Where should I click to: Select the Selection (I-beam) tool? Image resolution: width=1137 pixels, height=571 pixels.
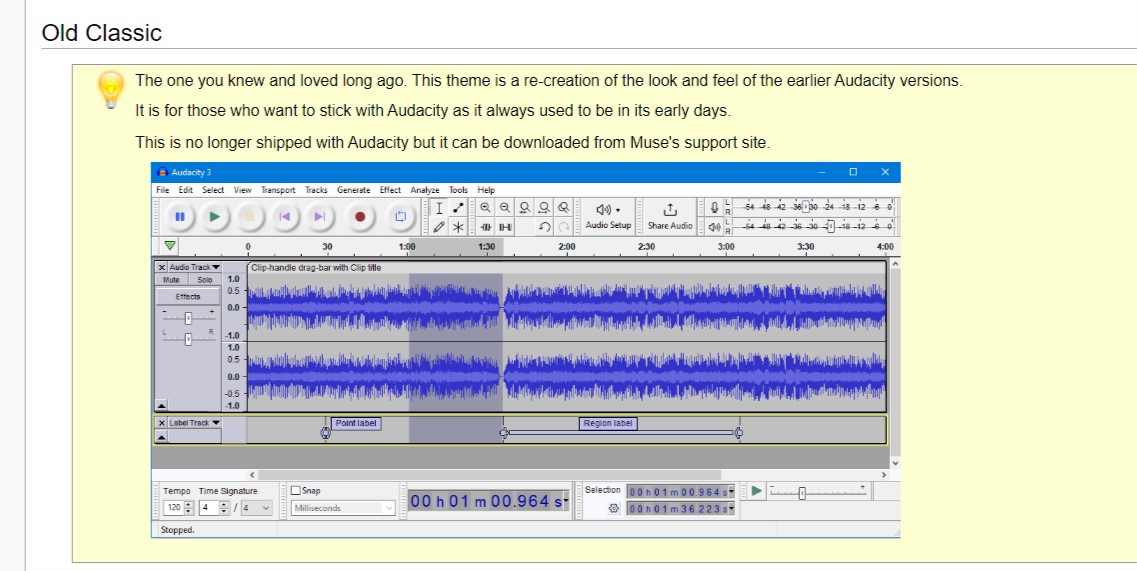coord(439,208)
